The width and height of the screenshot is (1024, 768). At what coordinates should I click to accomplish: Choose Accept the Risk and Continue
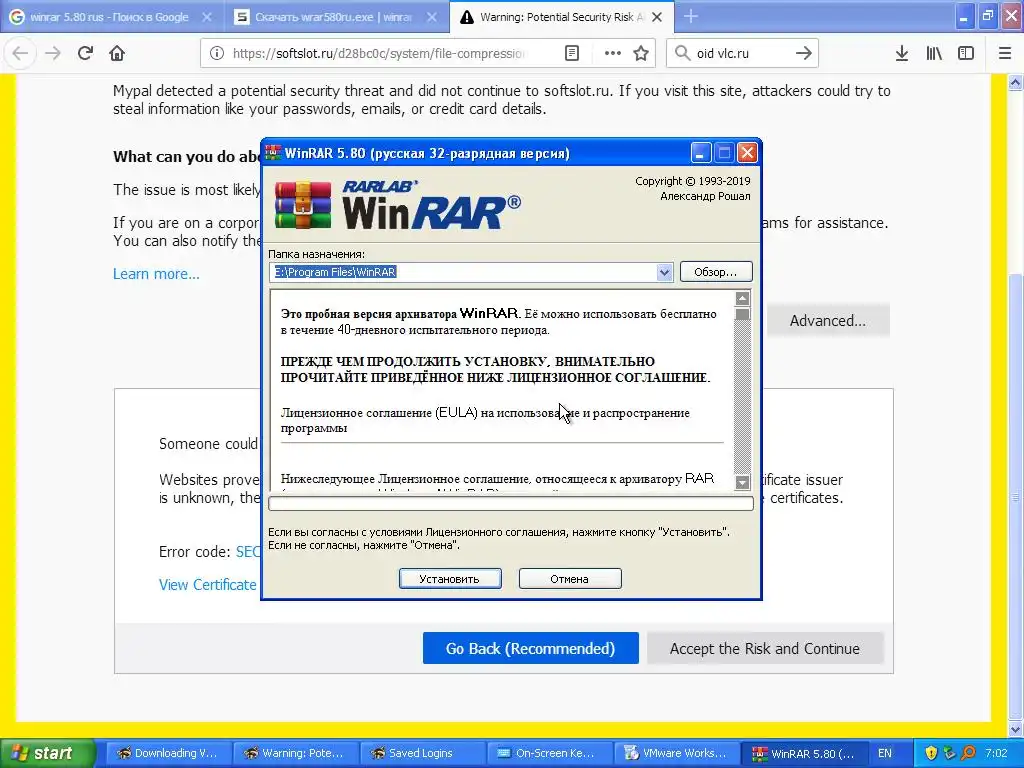click(765, 648)
